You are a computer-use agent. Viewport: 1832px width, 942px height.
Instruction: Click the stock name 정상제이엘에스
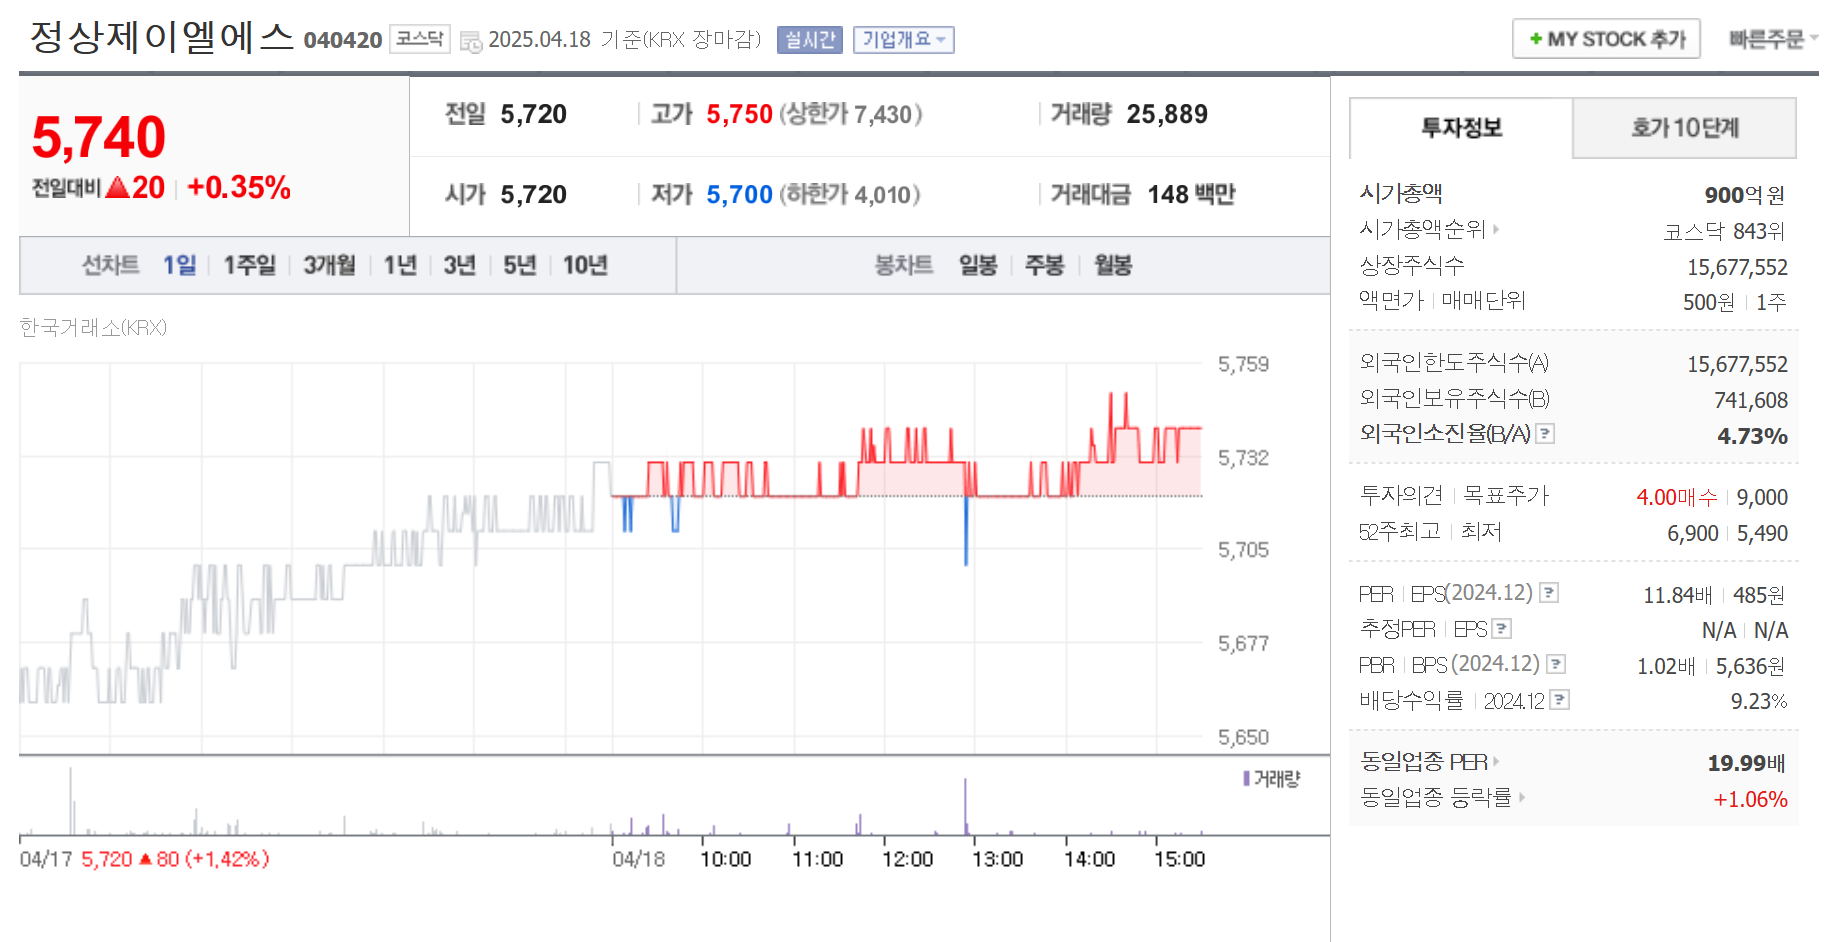162,37
